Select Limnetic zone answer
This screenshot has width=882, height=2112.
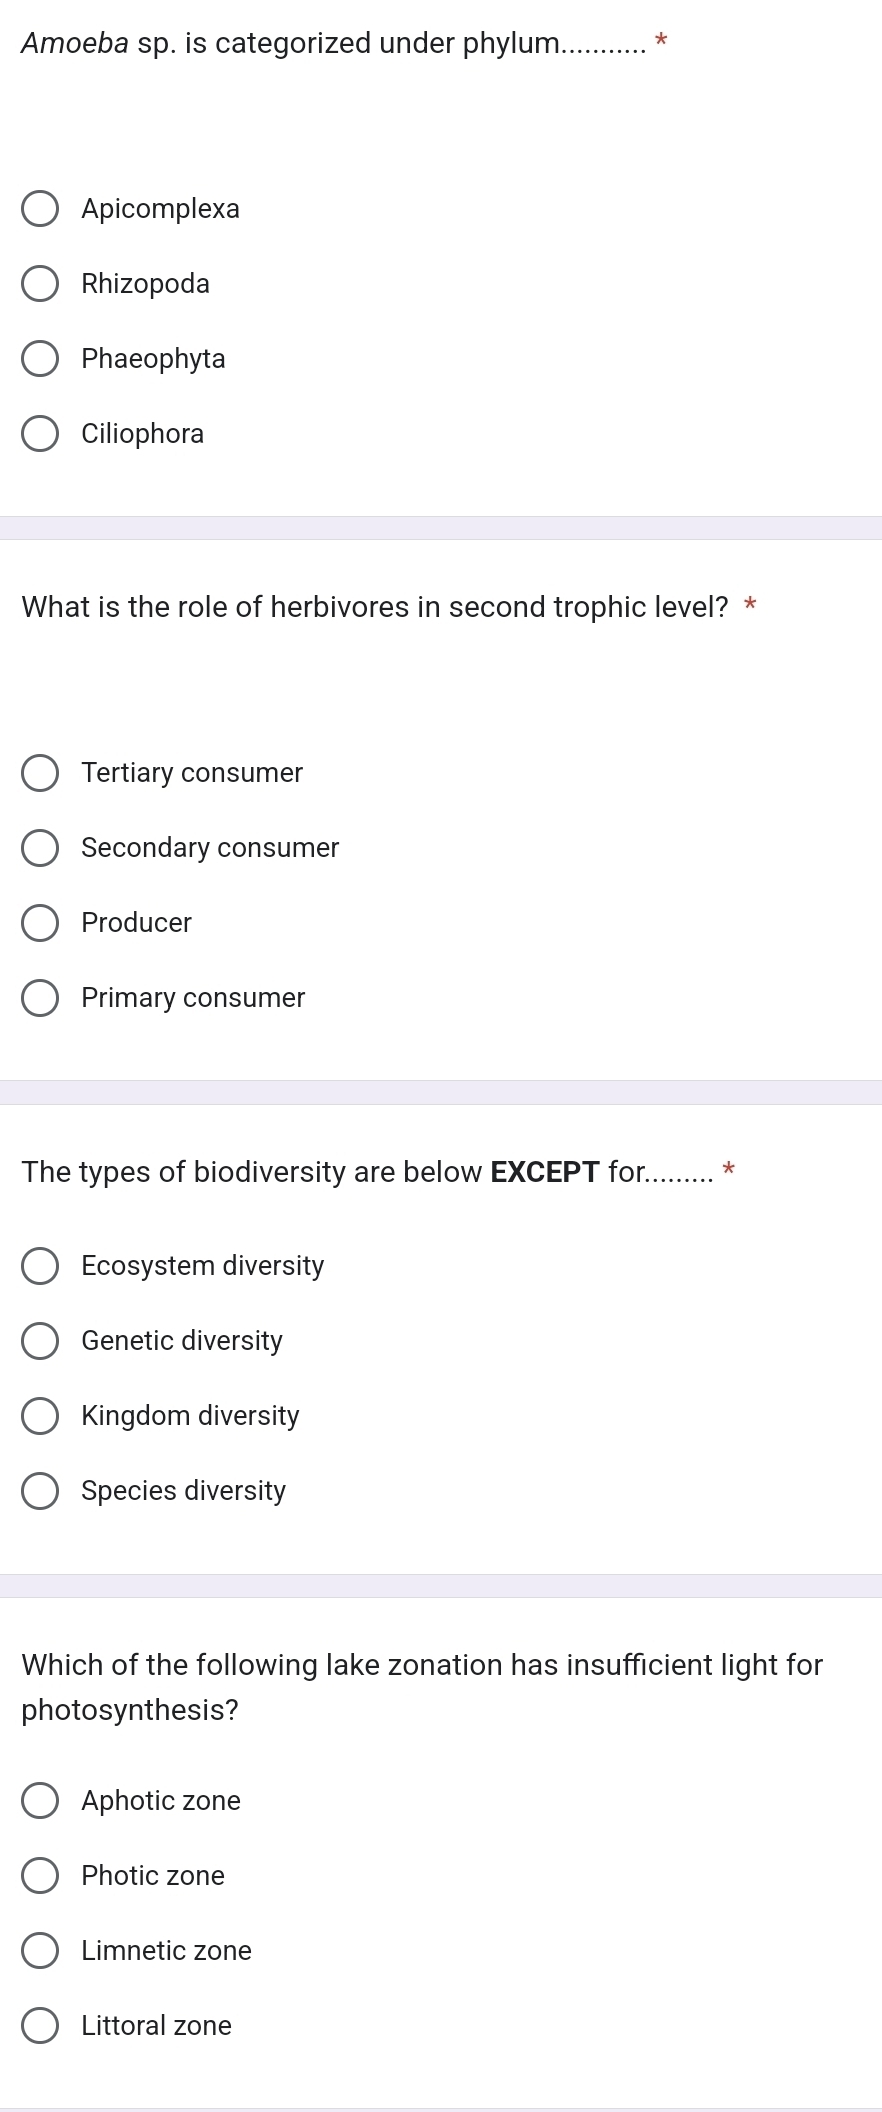tap(40, 1951)
